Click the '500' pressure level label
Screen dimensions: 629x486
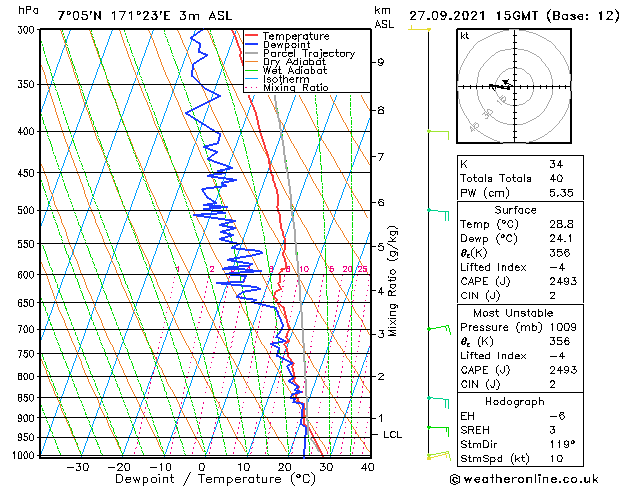[28, 211]
